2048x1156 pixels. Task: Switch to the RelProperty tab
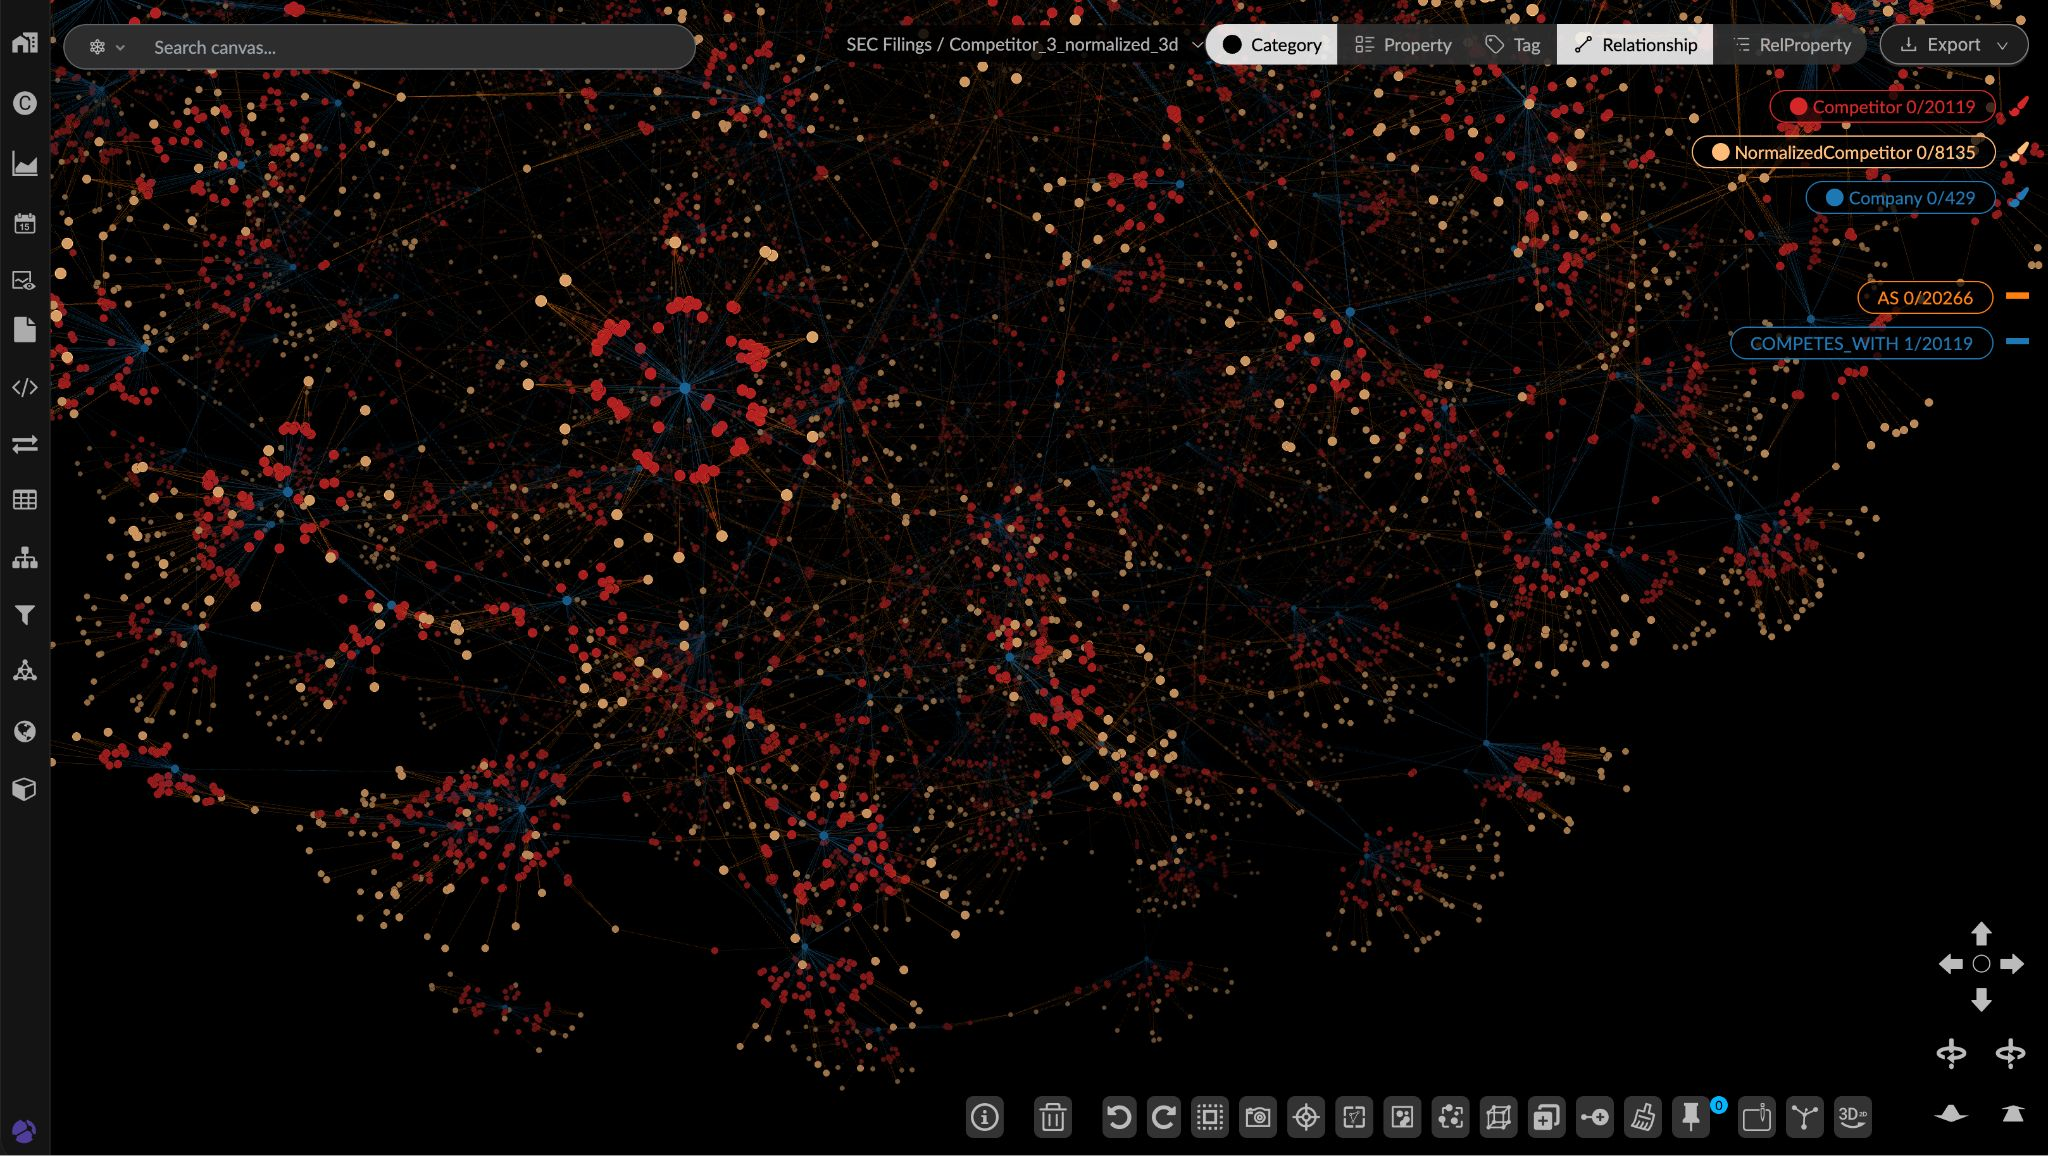point(1792,45)
